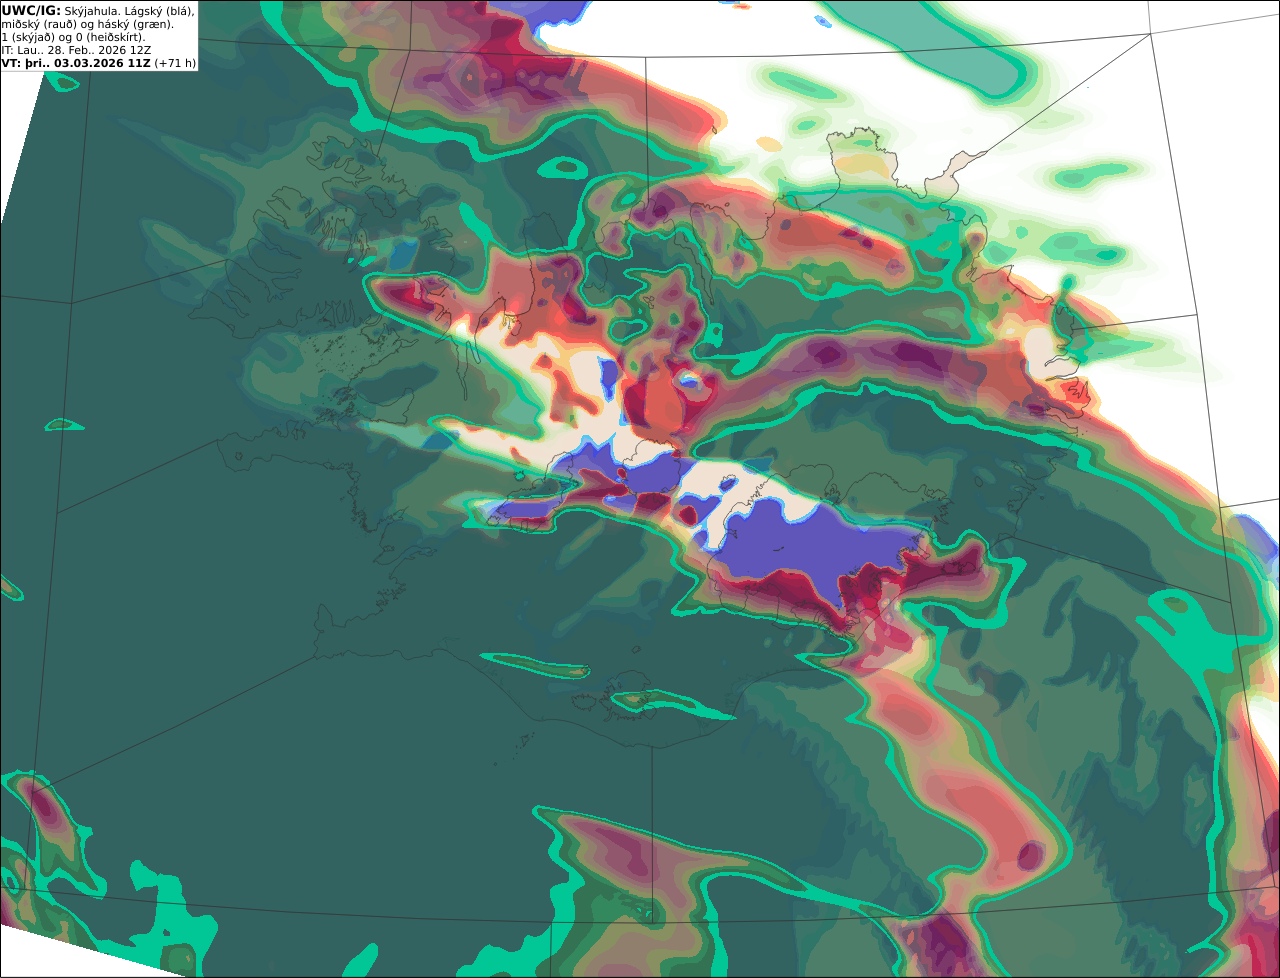Click the word 'Skýjahula' in the legend
The width and height of the screenshot is (1280, 978).
[x=93, y=12]
